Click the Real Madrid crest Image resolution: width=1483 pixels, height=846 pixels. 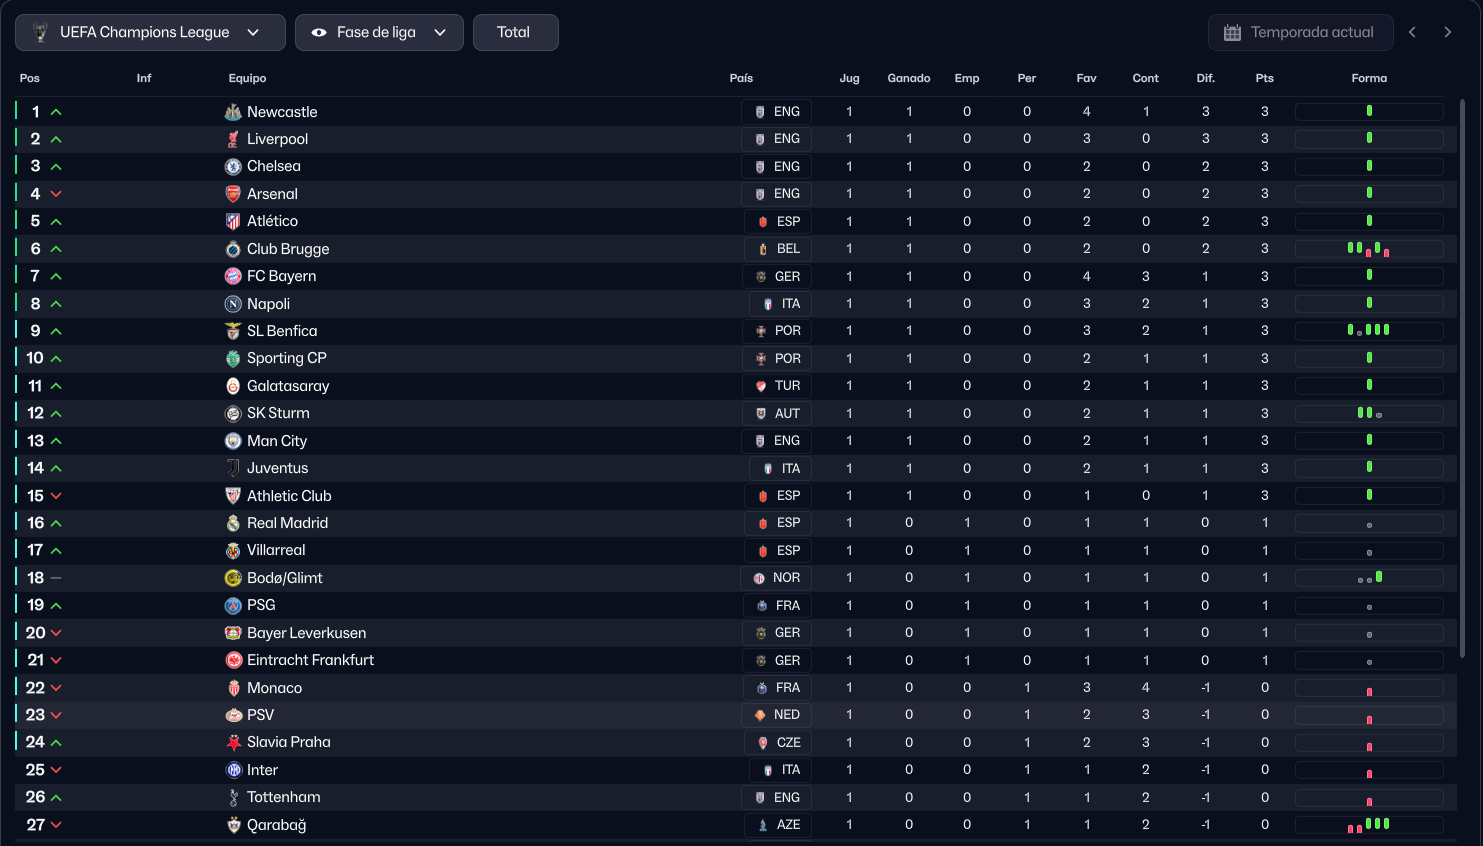(233, 523)
